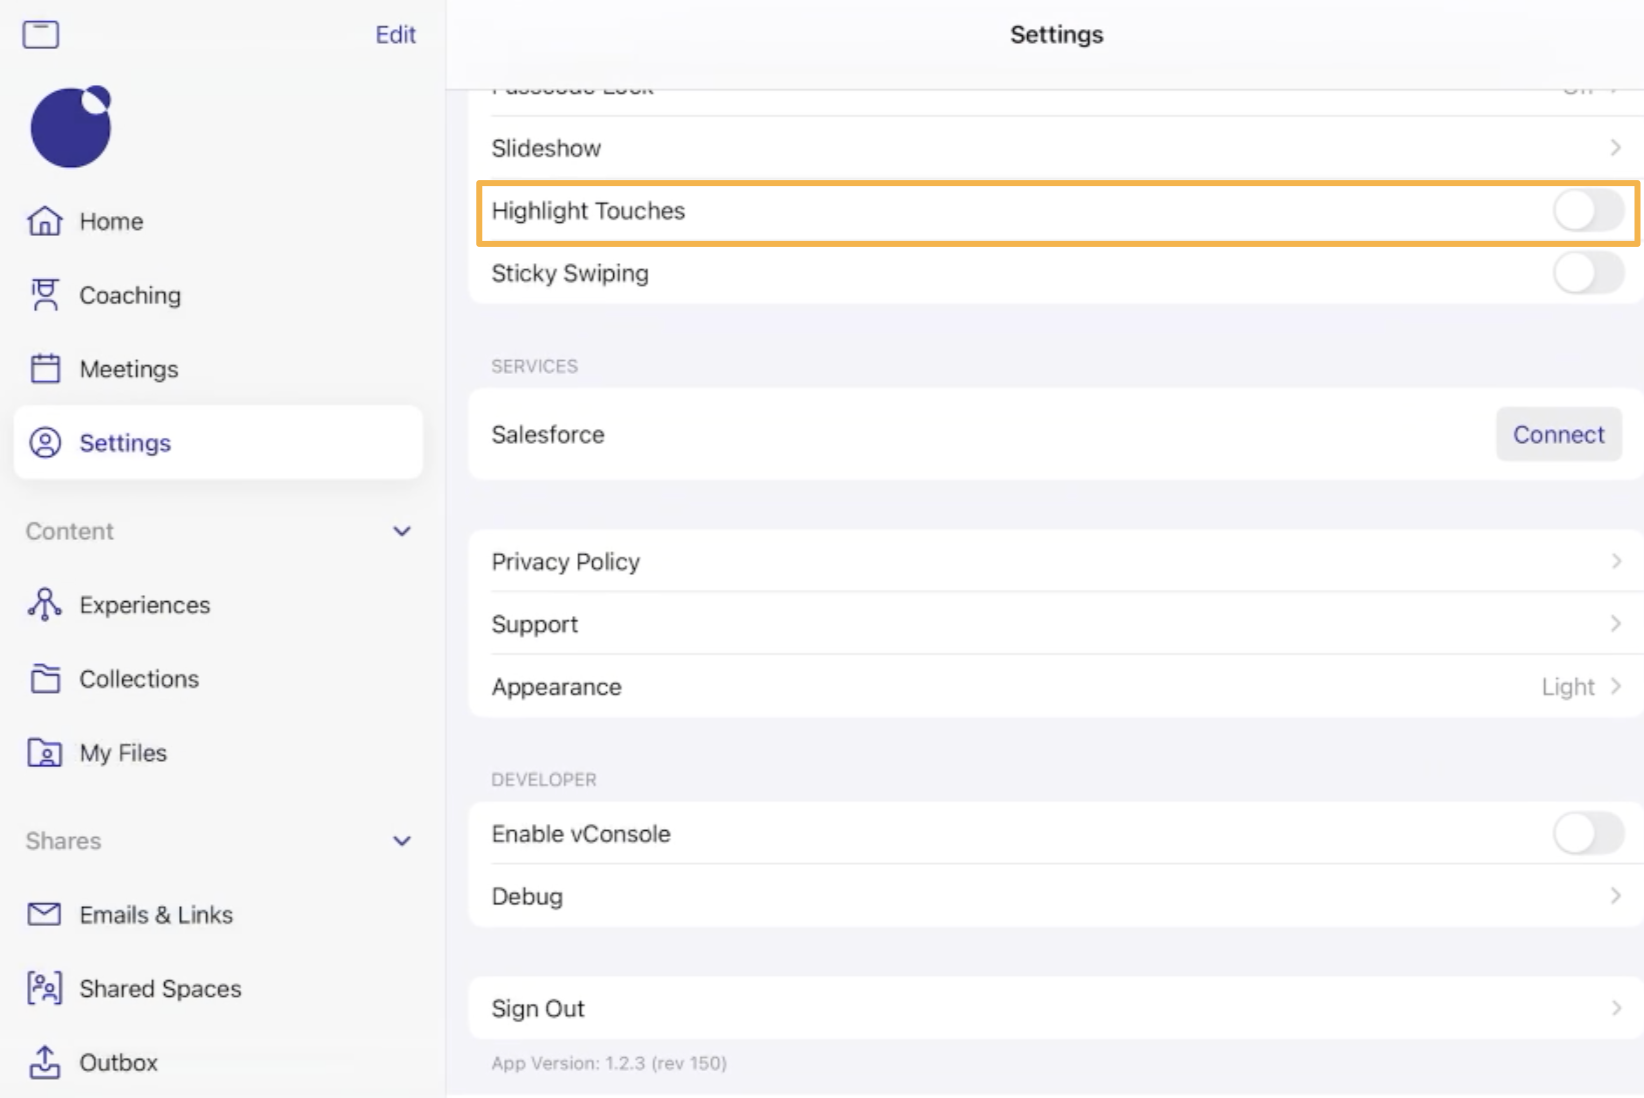Collapse the Shares section chevron

pos(402,841)
